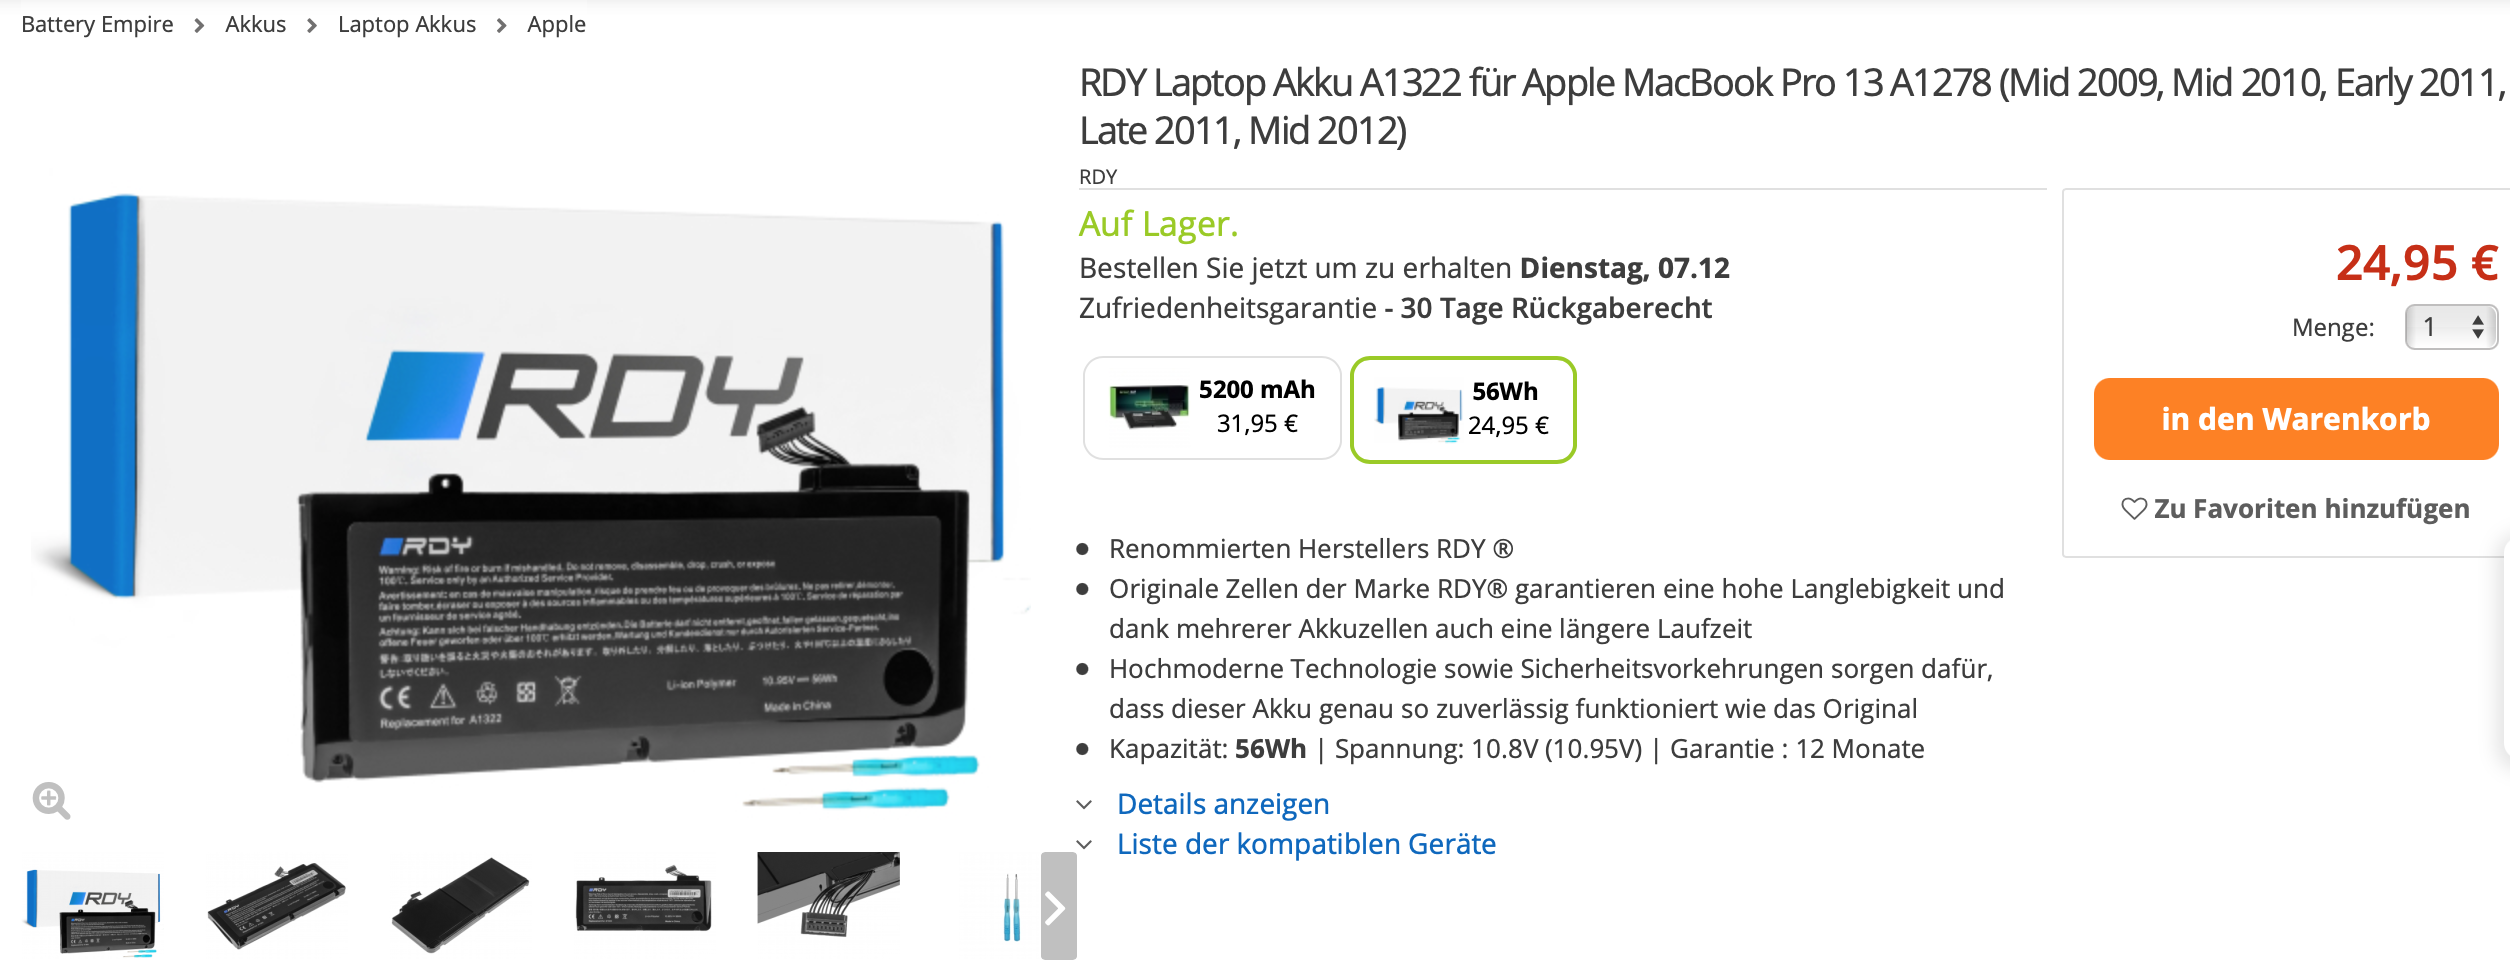
Task: Open Battery Empire home breadcrumb
Action: click(x=97, y=24)
